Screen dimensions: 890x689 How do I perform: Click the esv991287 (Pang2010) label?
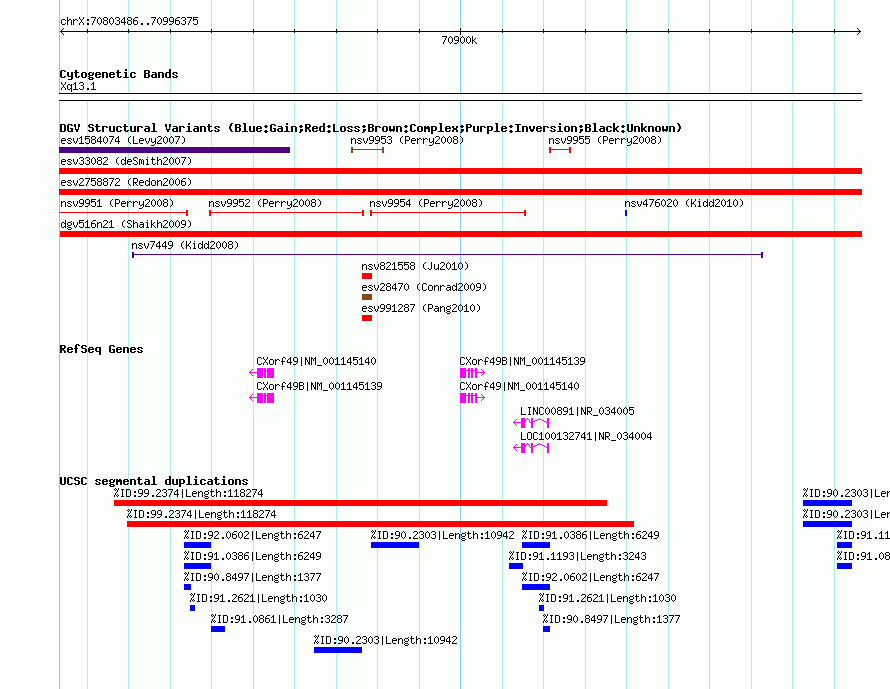(421, 308)
